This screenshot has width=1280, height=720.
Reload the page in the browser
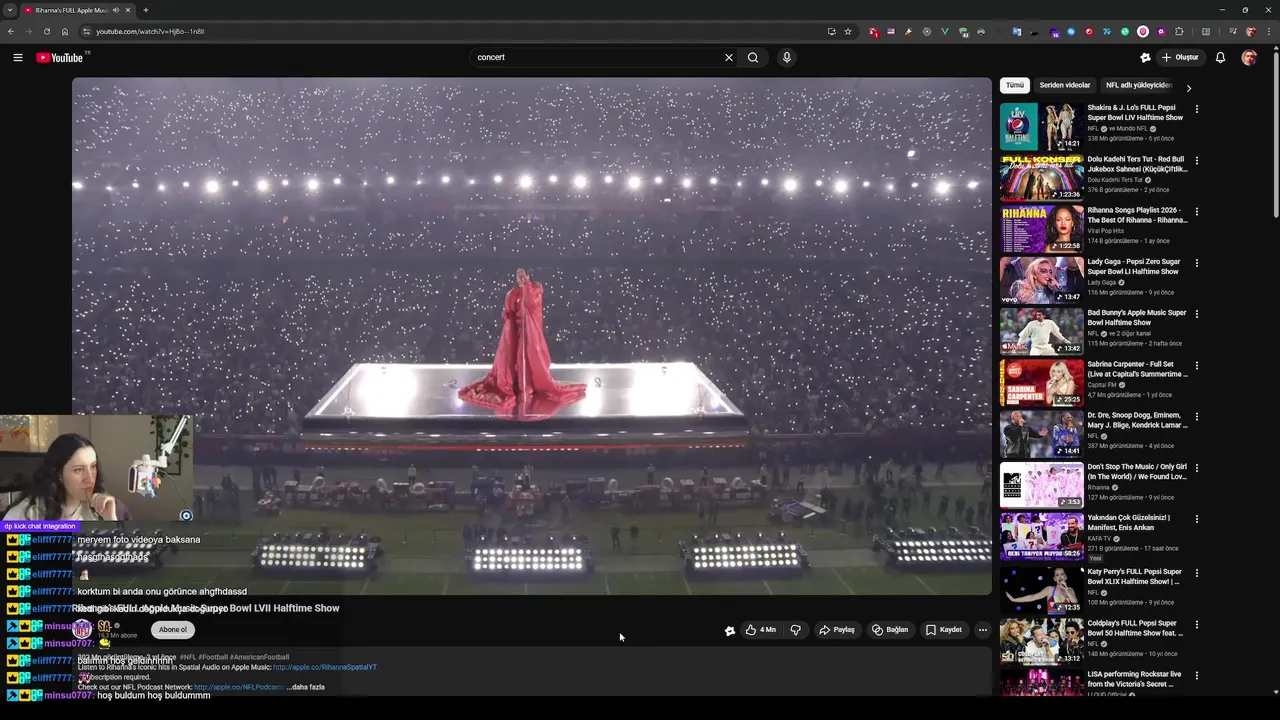[x=46, y=31]
